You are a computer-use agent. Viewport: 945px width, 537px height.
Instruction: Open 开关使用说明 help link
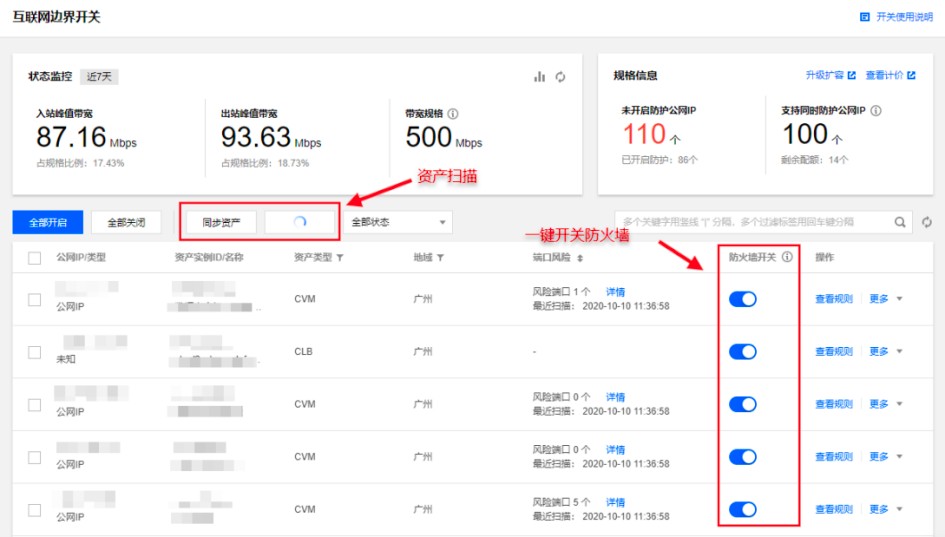896,17
